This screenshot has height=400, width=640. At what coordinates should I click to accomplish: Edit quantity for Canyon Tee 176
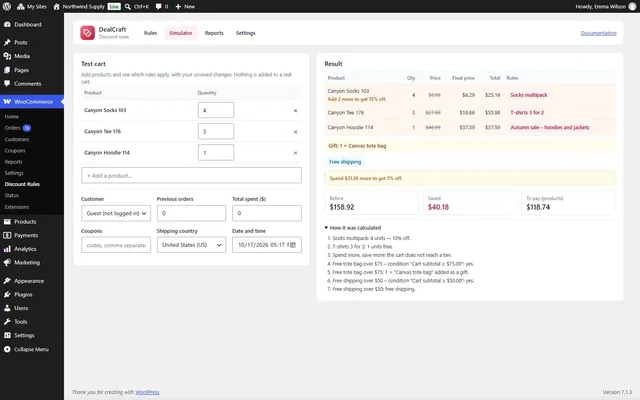pyautogui.click(x=216, y=131)
